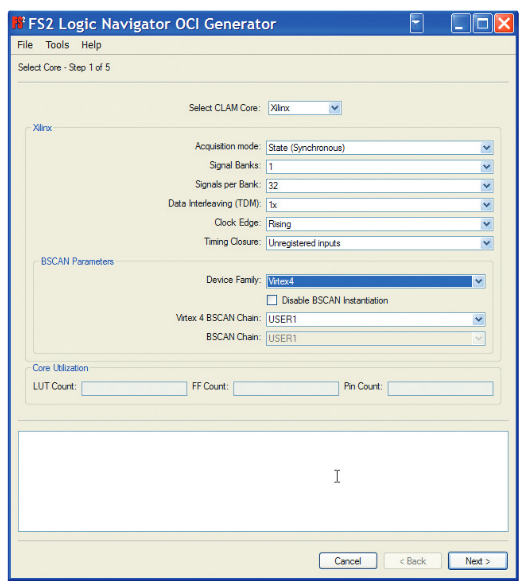This screenshot has height=588, width=526.
Task: Click the title bar extra dropdown arrow icon
Action: [x=417, y=24]
